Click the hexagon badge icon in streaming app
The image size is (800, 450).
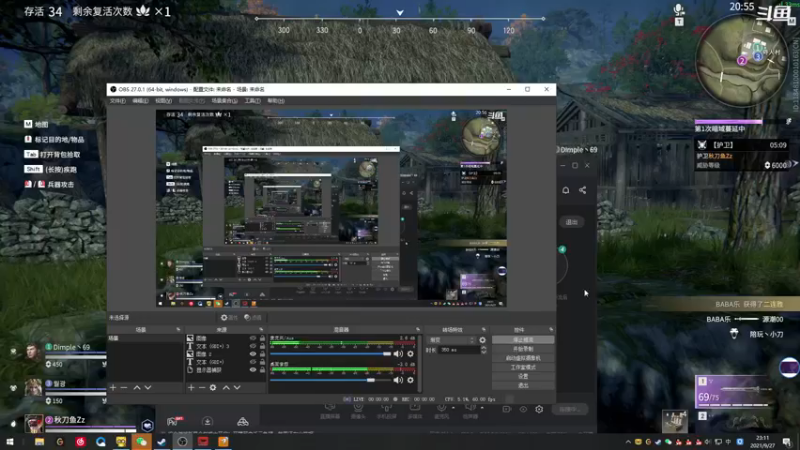coord(147,424)
